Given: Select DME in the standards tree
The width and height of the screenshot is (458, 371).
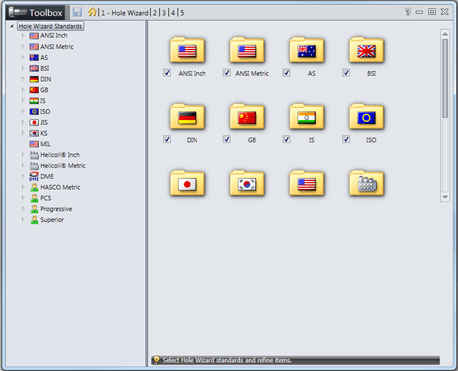Looking at the screenshot, I should (47, 176).
